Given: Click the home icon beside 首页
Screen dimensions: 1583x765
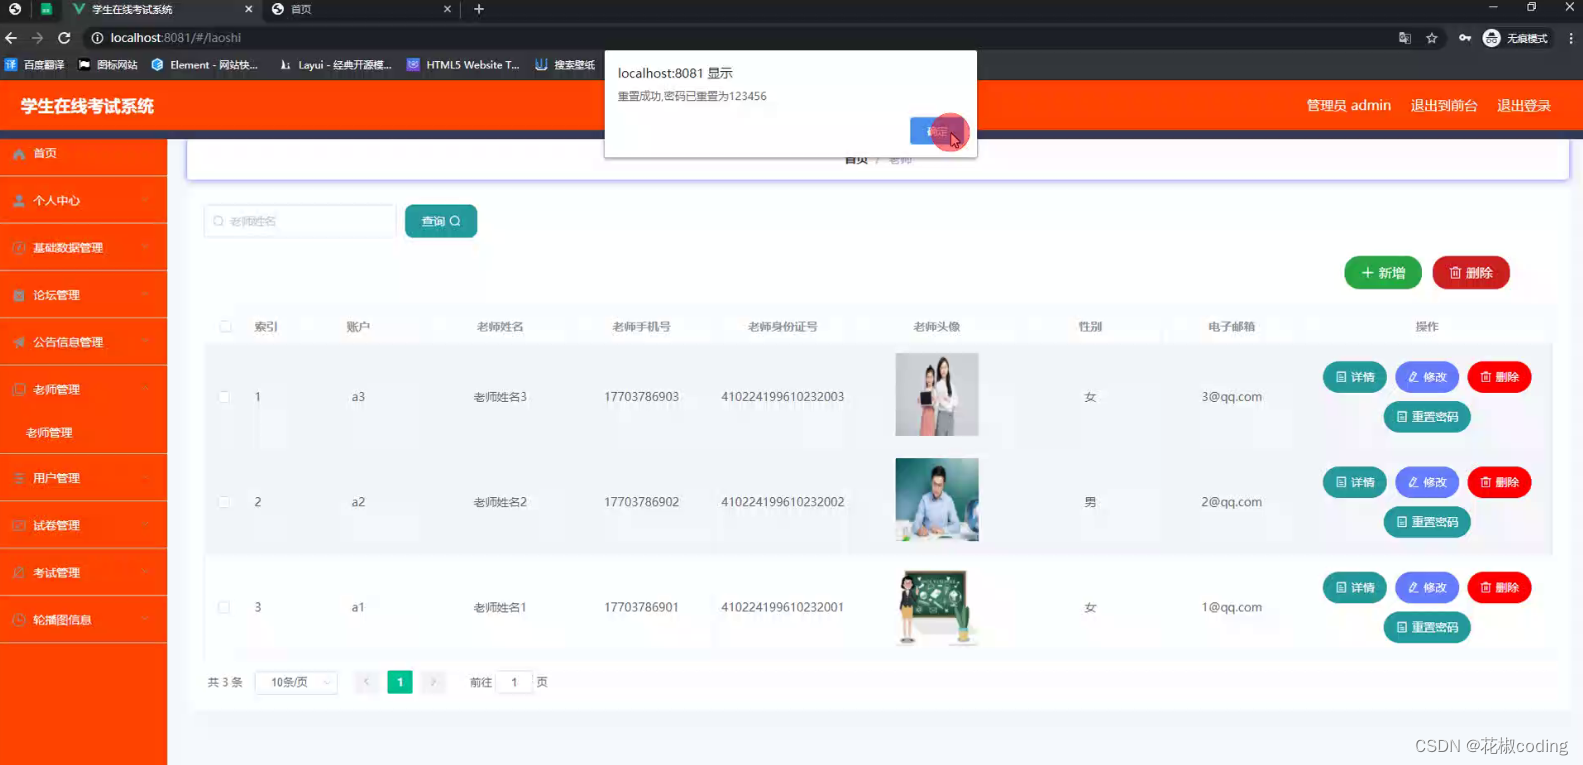Looking at the screenshot, I should tap(19, 153).
